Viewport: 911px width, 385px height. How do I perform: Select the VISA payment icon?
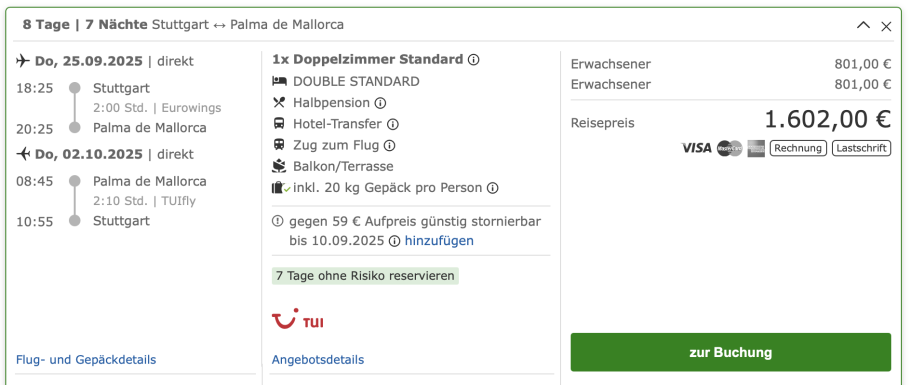(696, 148)
